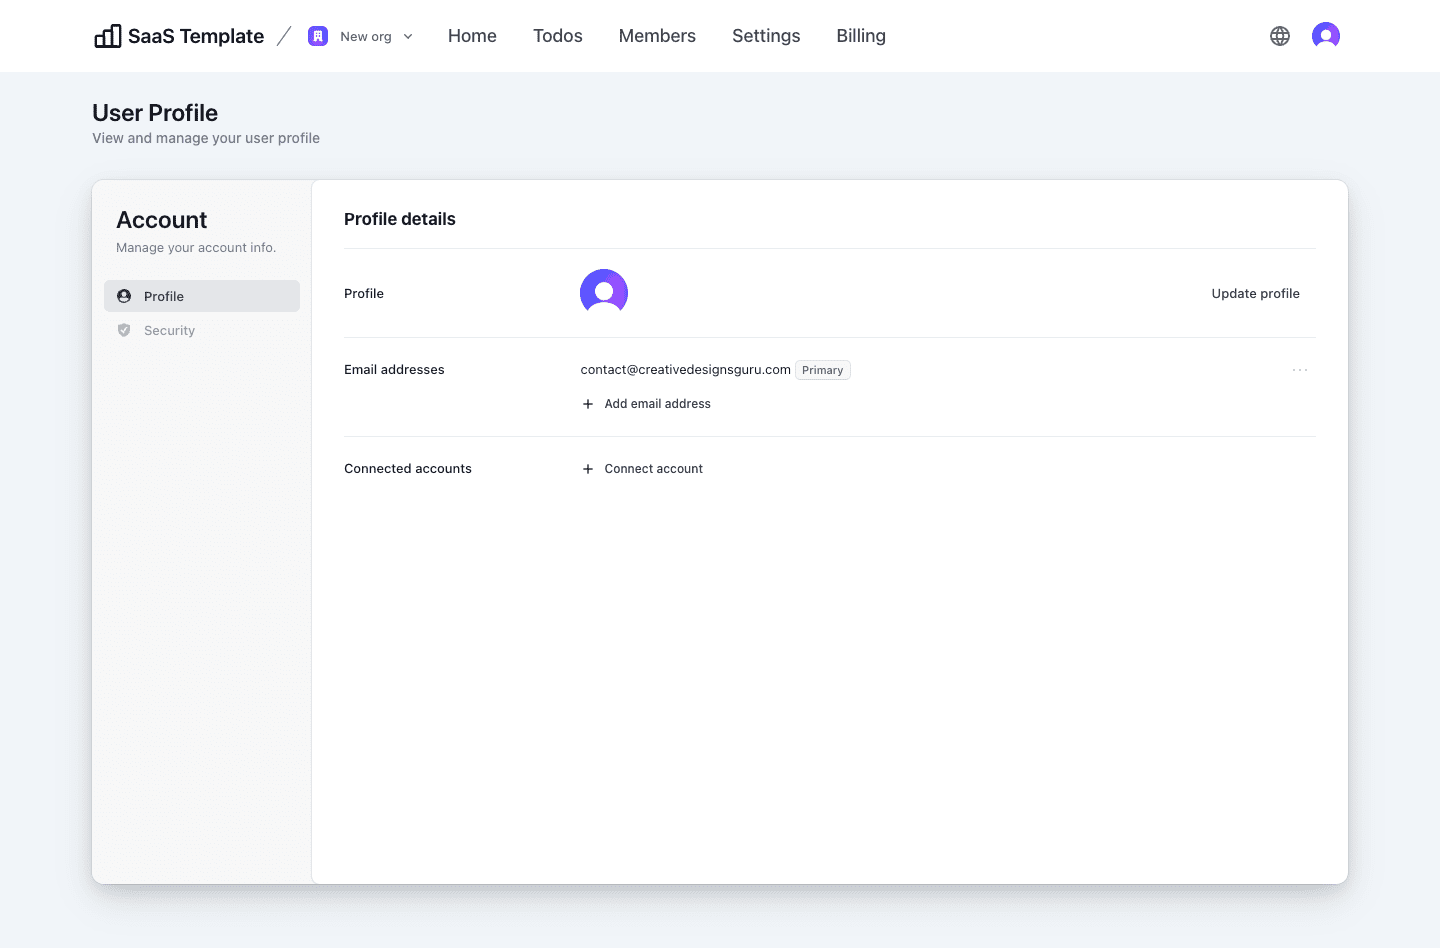This screenshot has height=948, width=1440.
Task: Click the New org organization avatar icon
Action: click(x=318, y=35)
